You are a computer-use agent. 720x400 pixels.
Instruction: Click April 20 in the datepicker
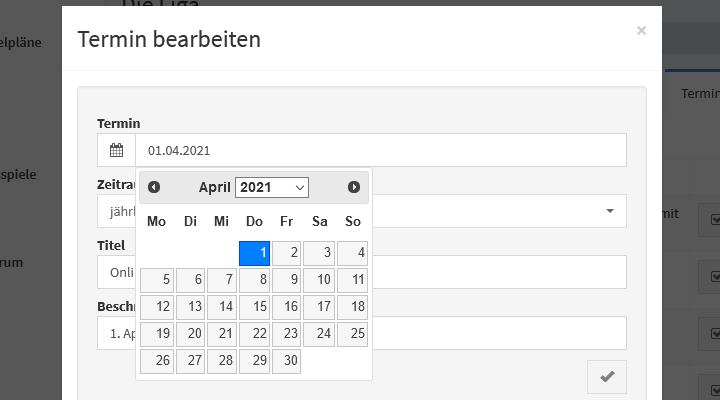[190, 334]
